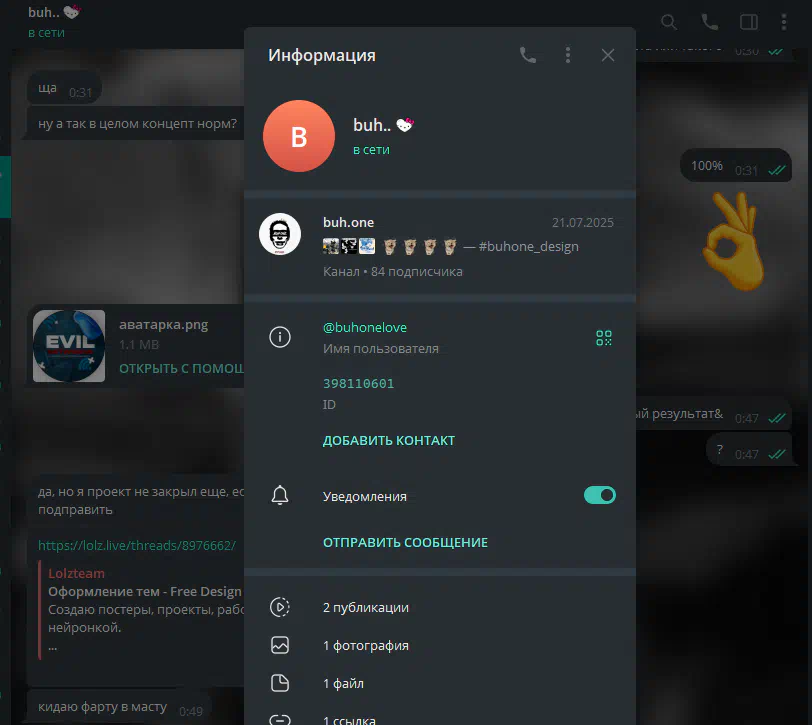Open the three-dot menu in info panel
812x725 pixels.
[x=568, y=55]
